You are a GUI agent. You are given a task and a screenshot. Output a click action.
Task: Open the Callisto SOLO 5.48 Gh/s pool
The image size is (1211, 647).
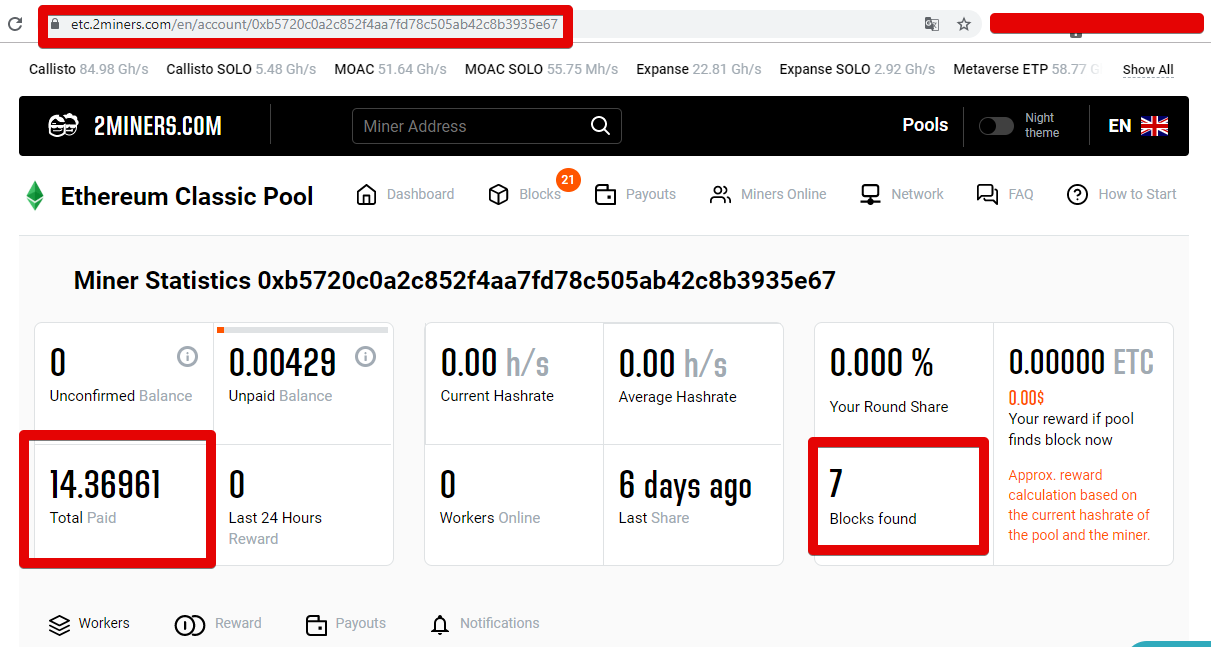coord(241,69)
